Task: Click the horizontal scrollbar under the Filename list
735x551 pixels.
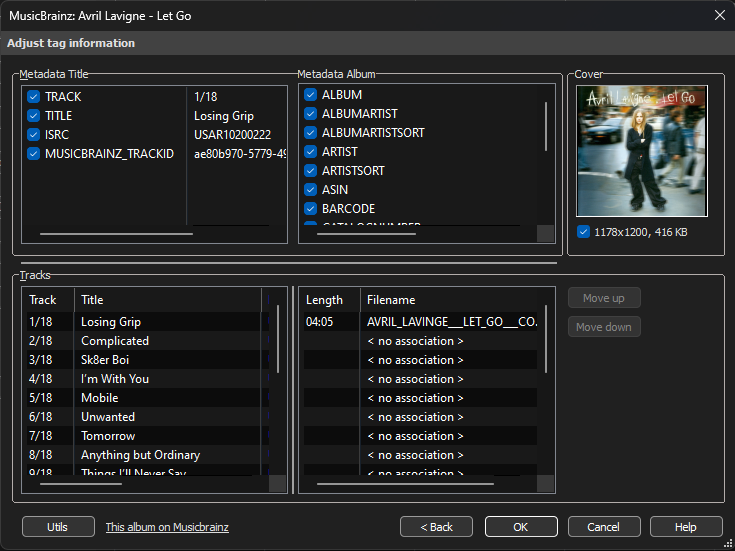Action: [405, 483]
